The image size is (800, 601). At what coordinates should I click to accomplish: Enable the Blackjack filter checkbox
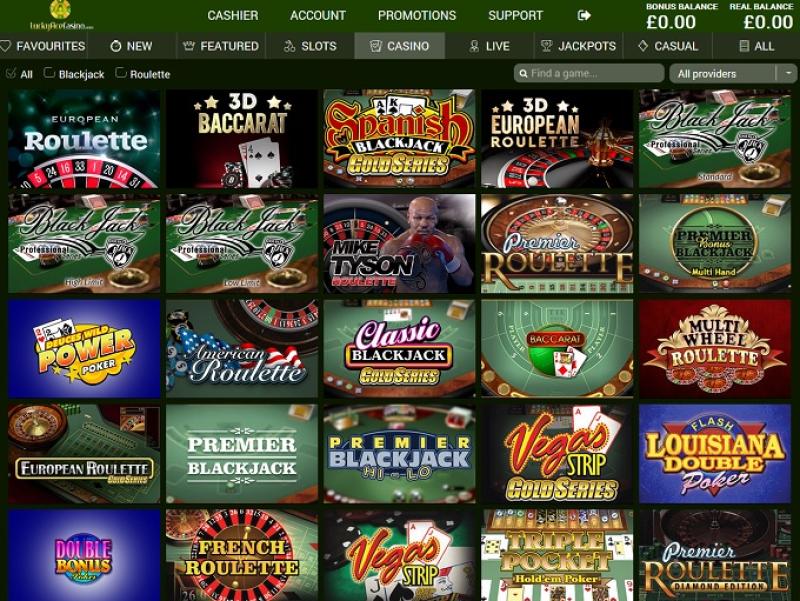[x=49, y=73]
